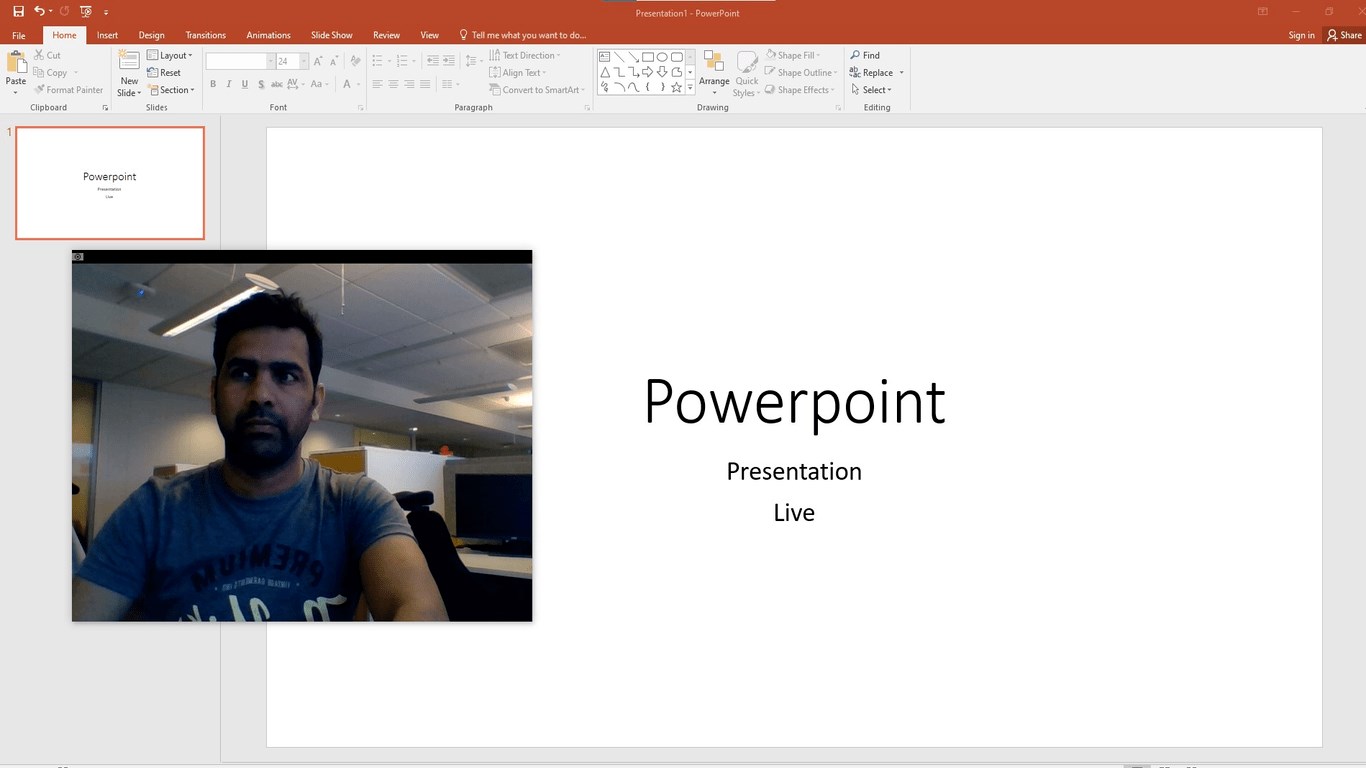The image size is (1366, 768).
Task: Click the Save icon in quick access toolbar
Action: [18, 11]
